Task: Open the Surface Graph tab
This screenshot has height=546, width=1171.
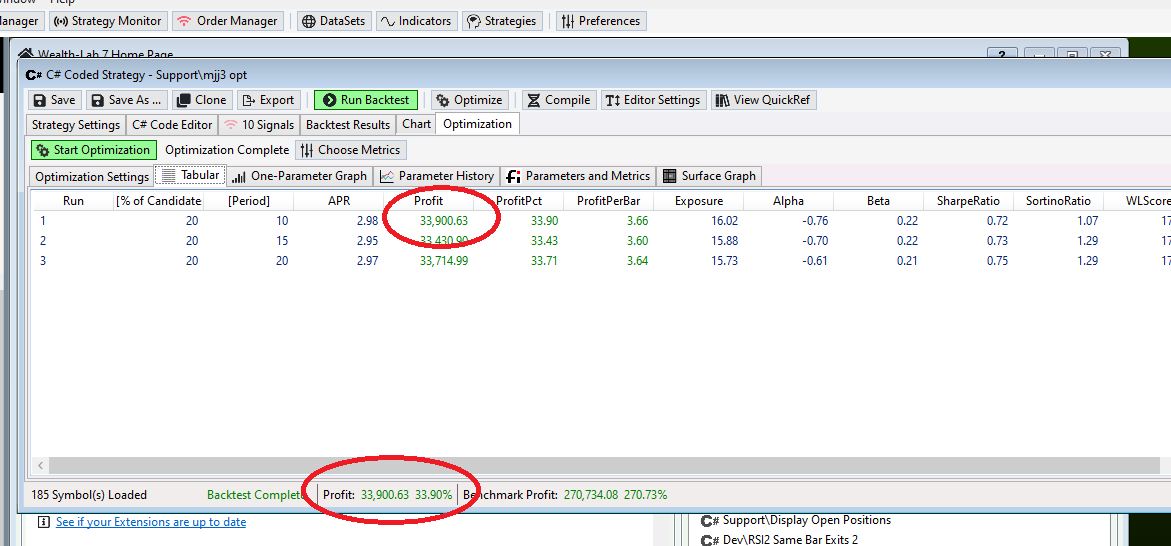Action: coord(709,176)
